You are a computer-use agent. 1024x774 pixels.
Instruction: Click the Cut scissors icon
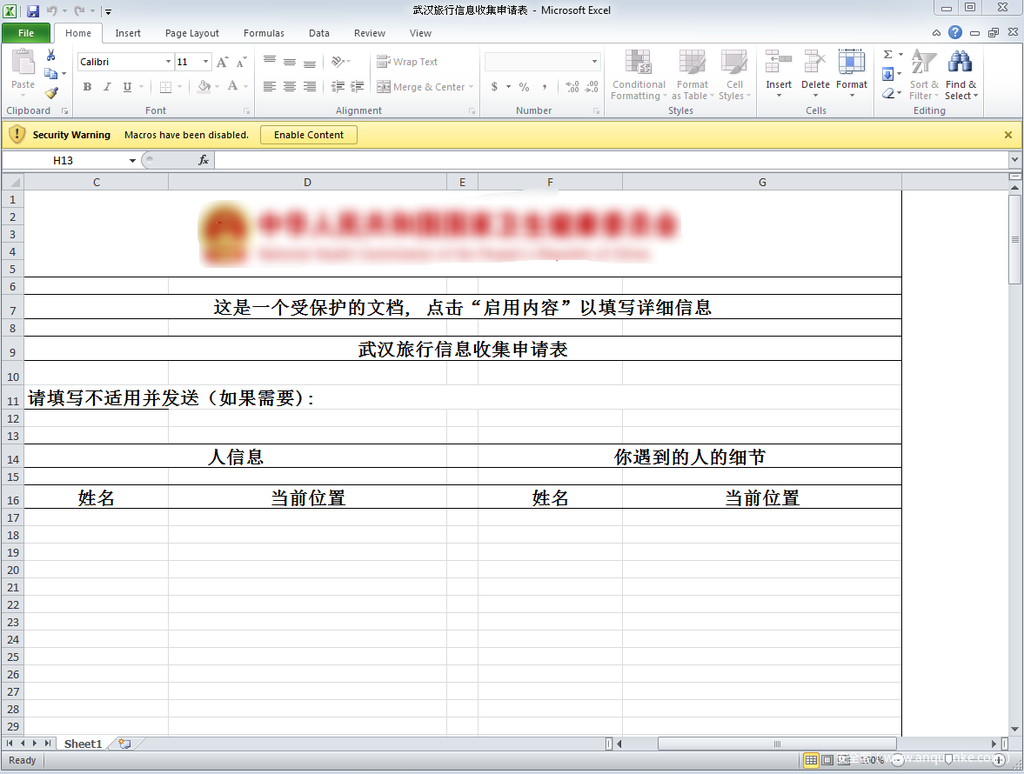pyautogui.click(x=51, y=56)
